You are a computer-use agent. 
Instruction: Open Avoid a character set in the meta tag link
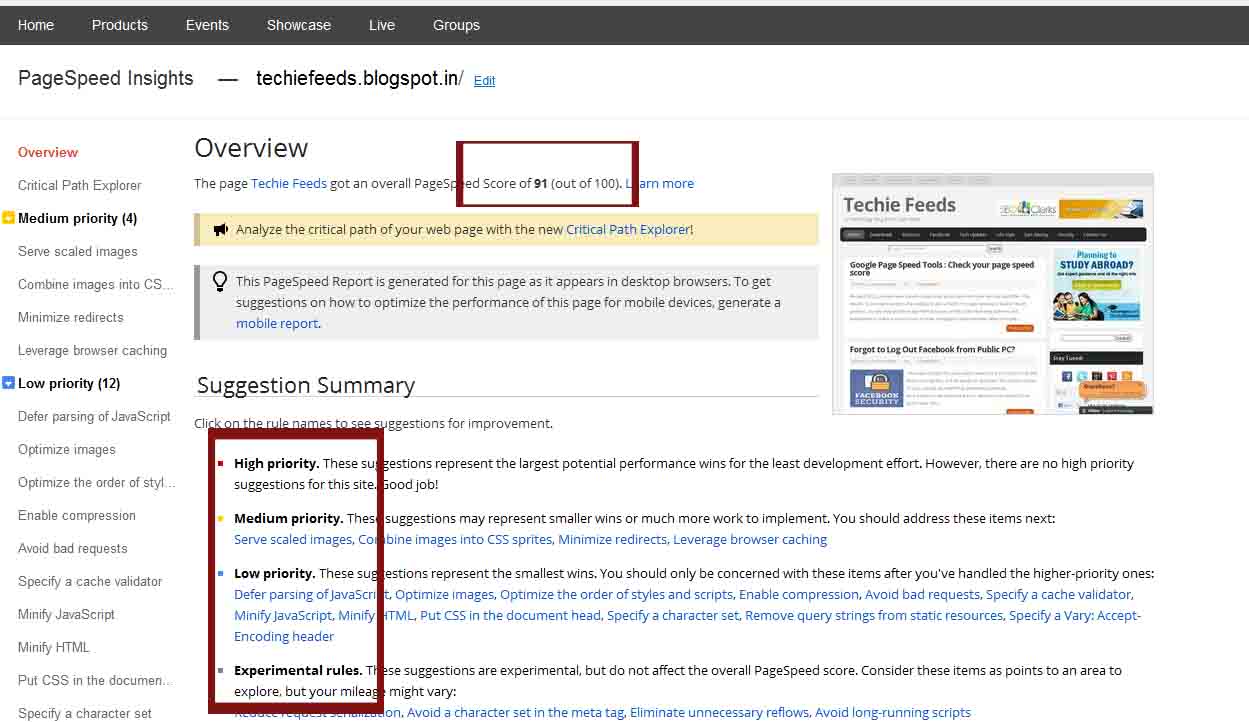tap(515, 712)
